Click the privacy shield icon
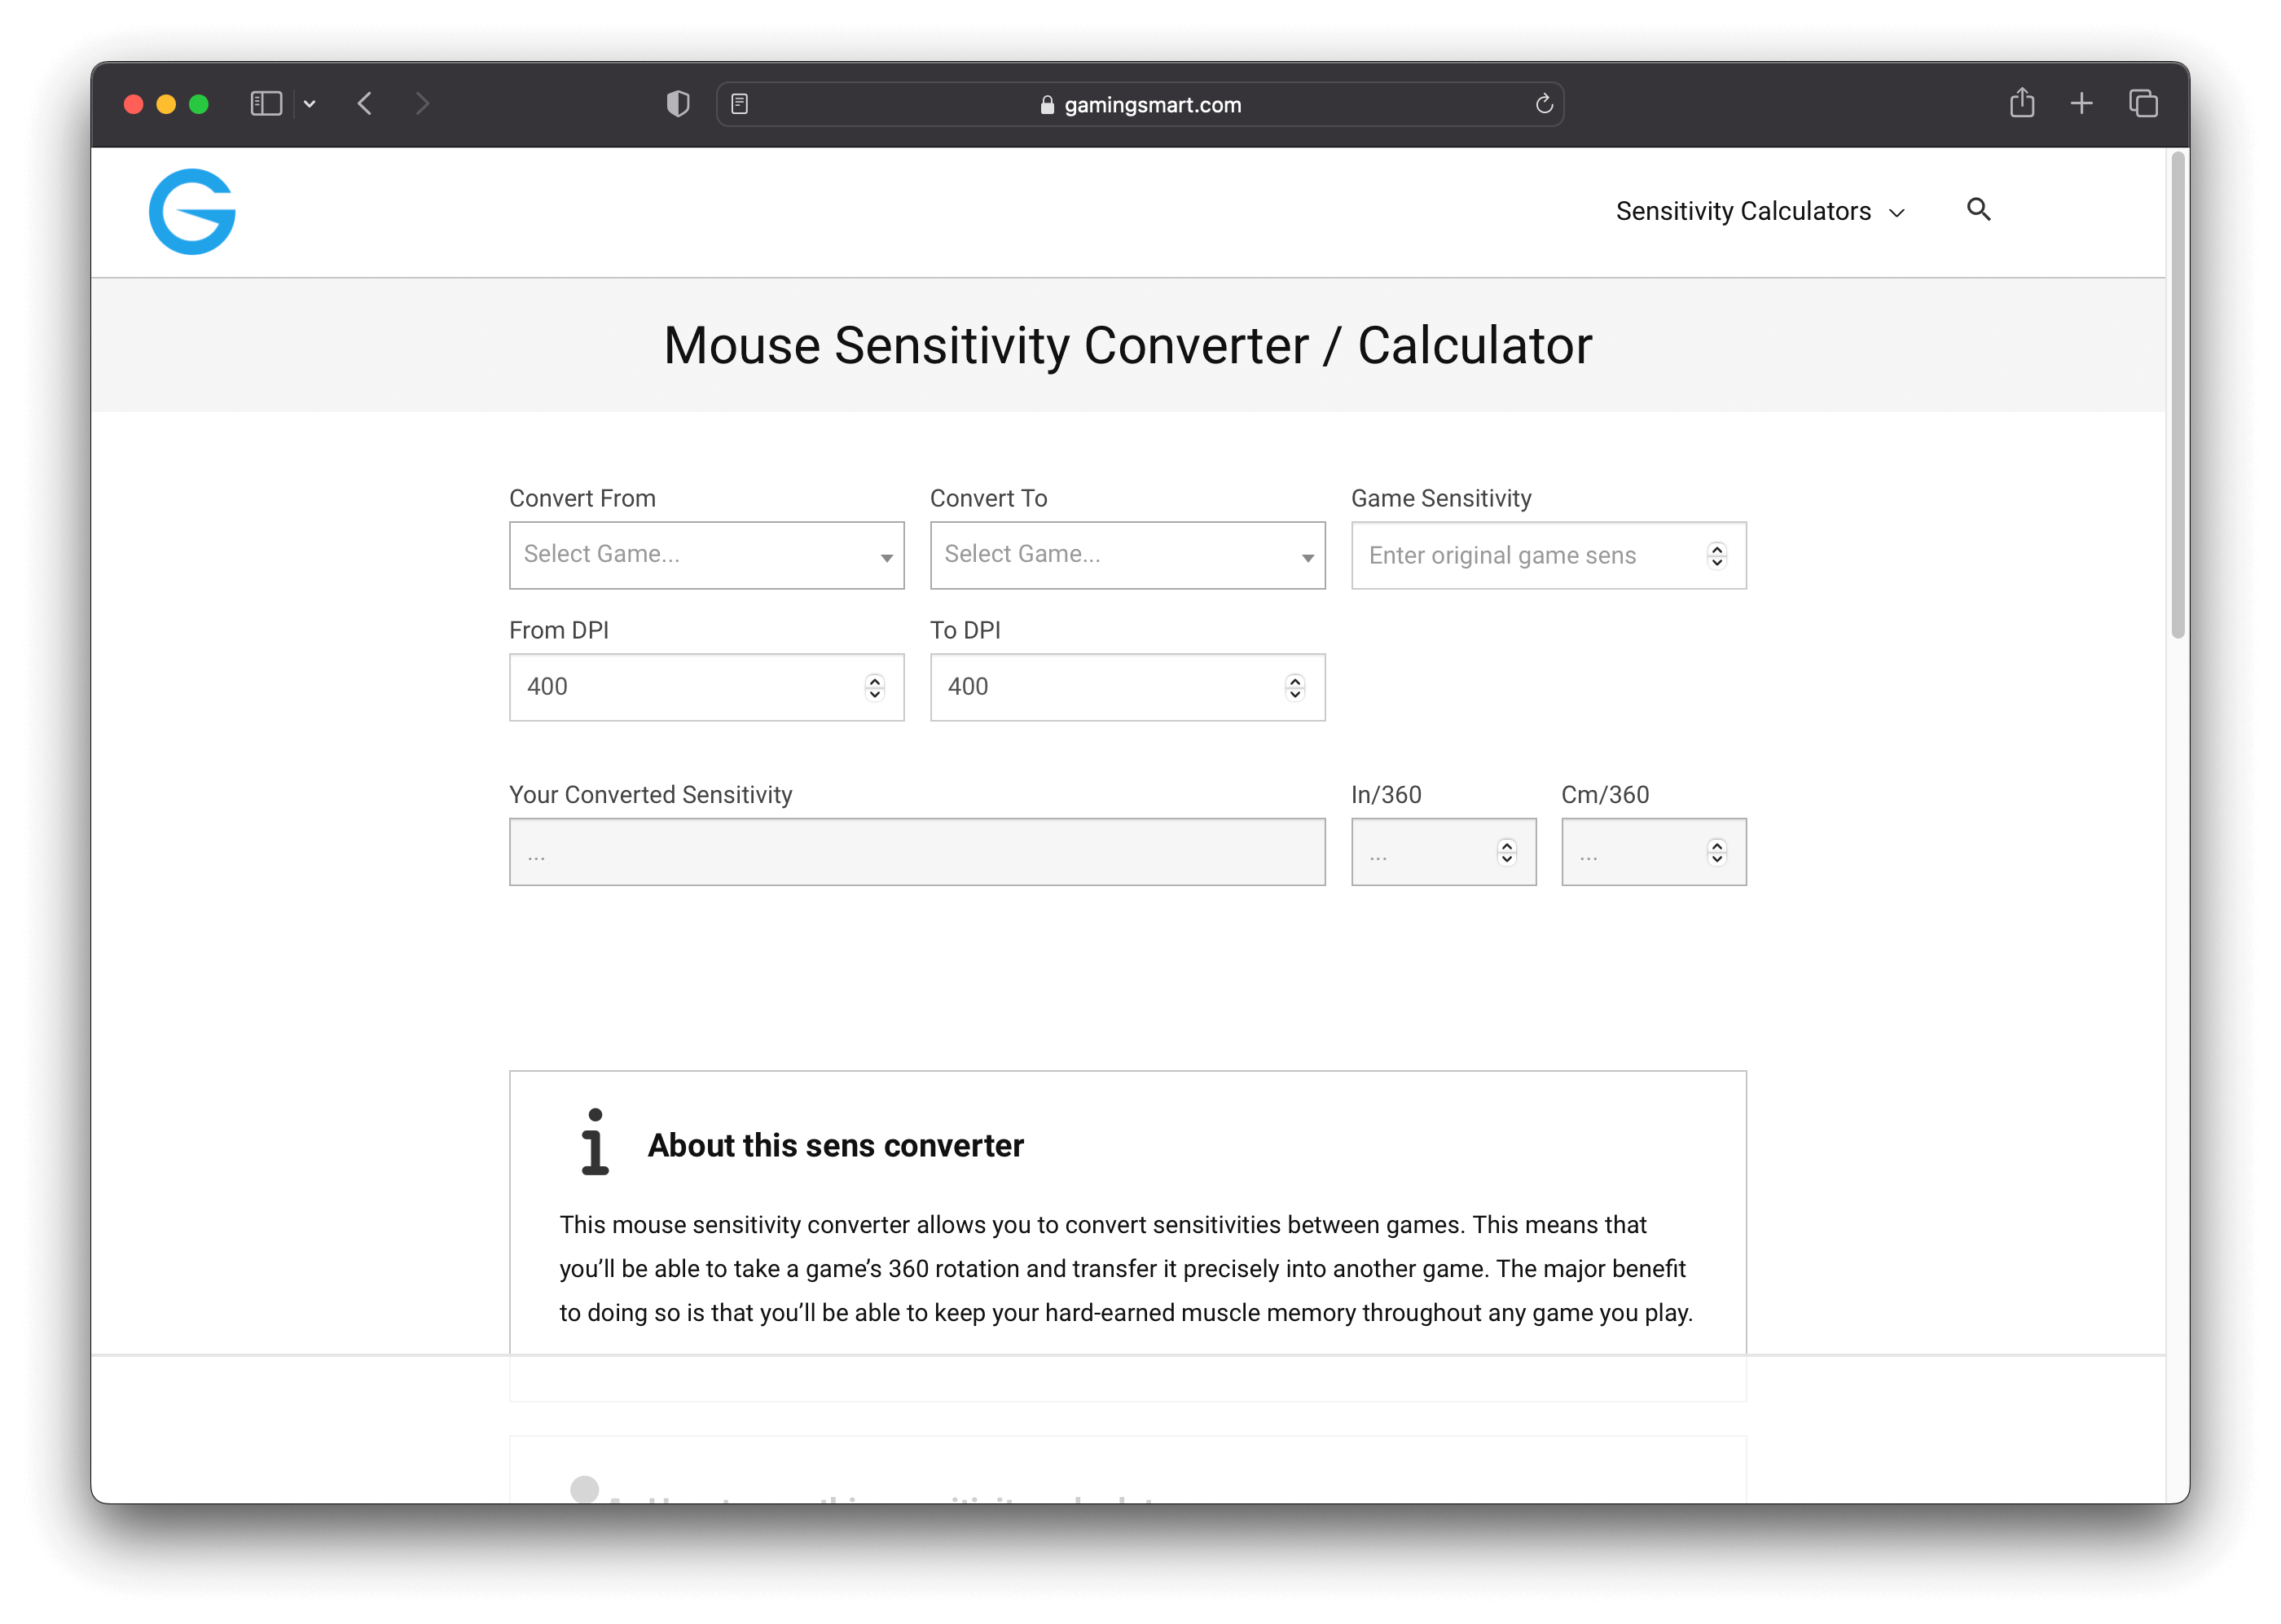The width and height of the screenshot is (2281, 1624). [x=678, y=103]
